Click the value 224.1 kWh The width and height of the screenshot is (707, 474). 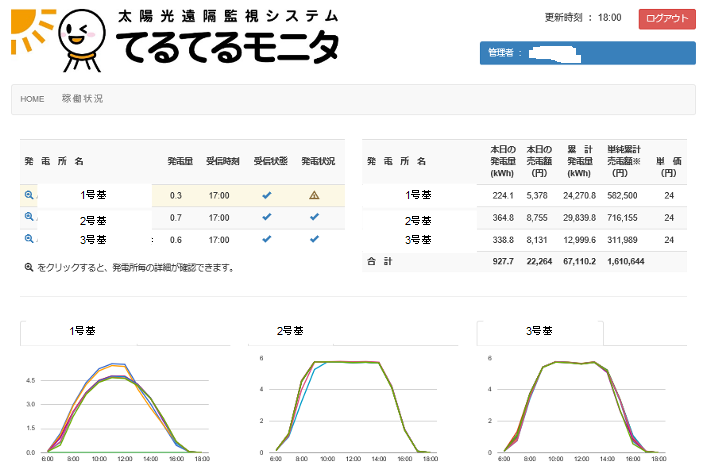pyautogui.click(x=503, y=196)
